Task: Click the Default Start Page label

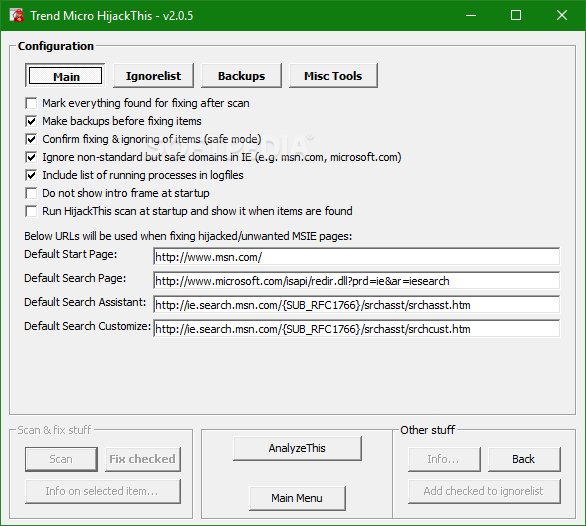Action: pyautogui.click(x=71, y=254)
